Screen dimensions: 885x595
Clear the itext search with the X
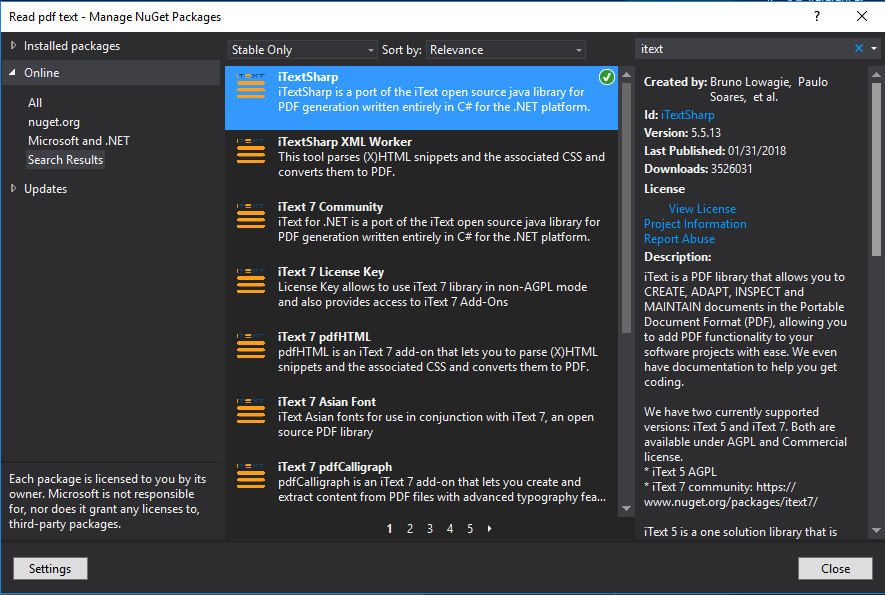pos(857,48)
